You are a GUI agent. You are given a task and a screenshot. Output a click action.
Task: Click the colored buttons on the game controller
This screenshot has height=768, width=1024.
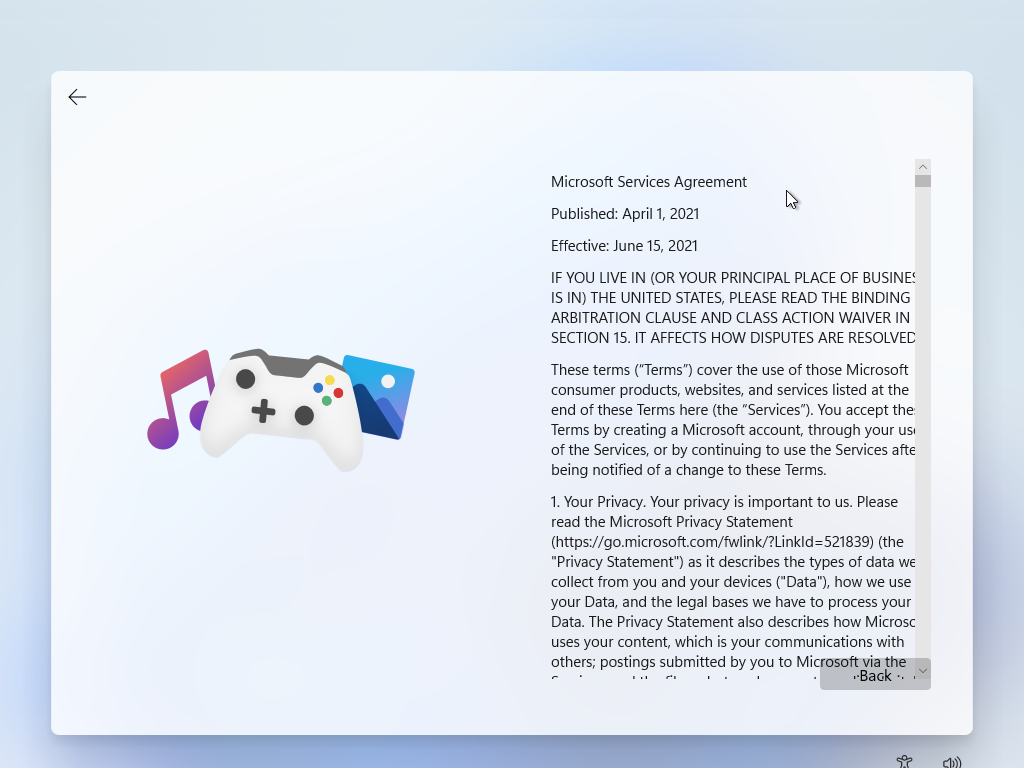tap(328, 390)
